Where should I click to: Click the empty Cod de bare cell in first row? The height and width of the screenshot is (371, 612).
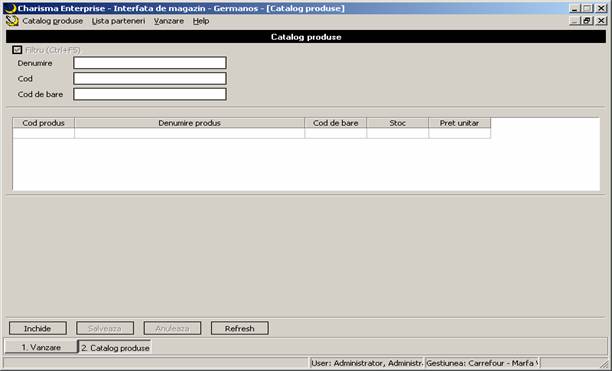click(335, 133)
